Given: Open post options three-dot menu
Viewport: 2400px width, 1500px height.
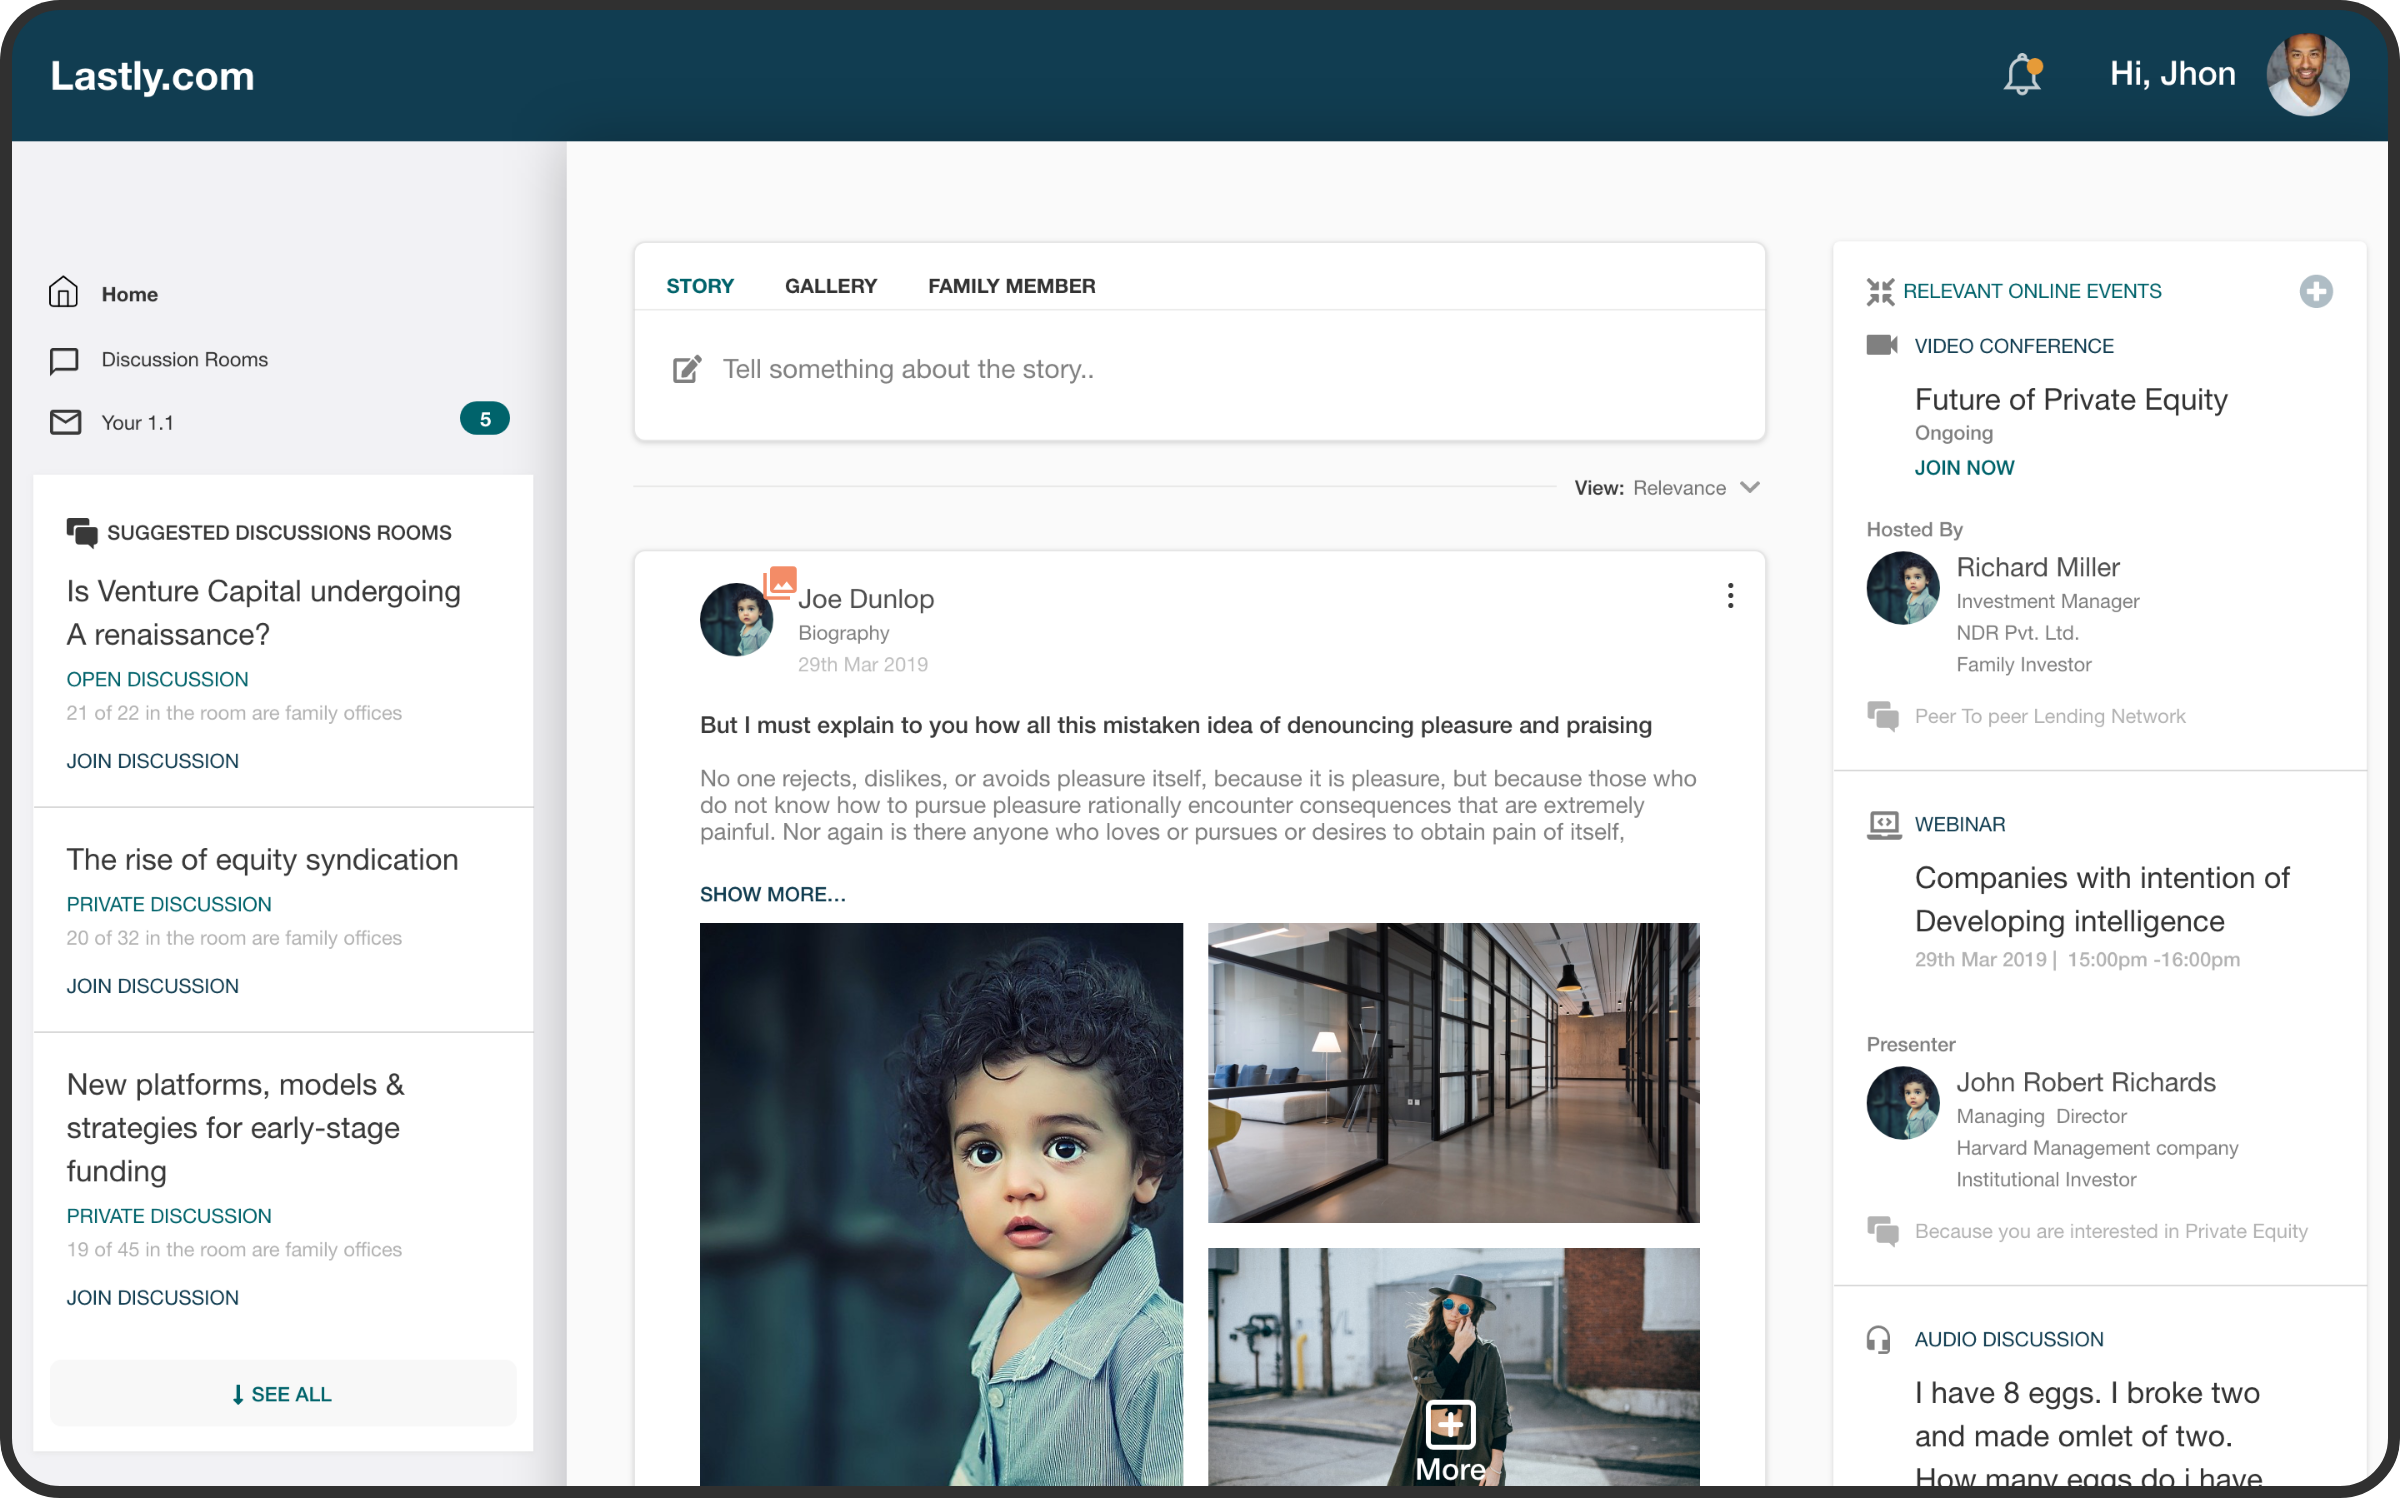Looking at the screenshot, I should (1730, 596).
